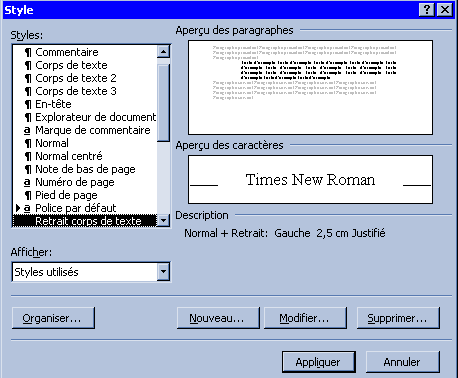The width and height of the screenshot is (458, 378).
Task: Create a style with Nouveau button
Action: pos(218,318)
